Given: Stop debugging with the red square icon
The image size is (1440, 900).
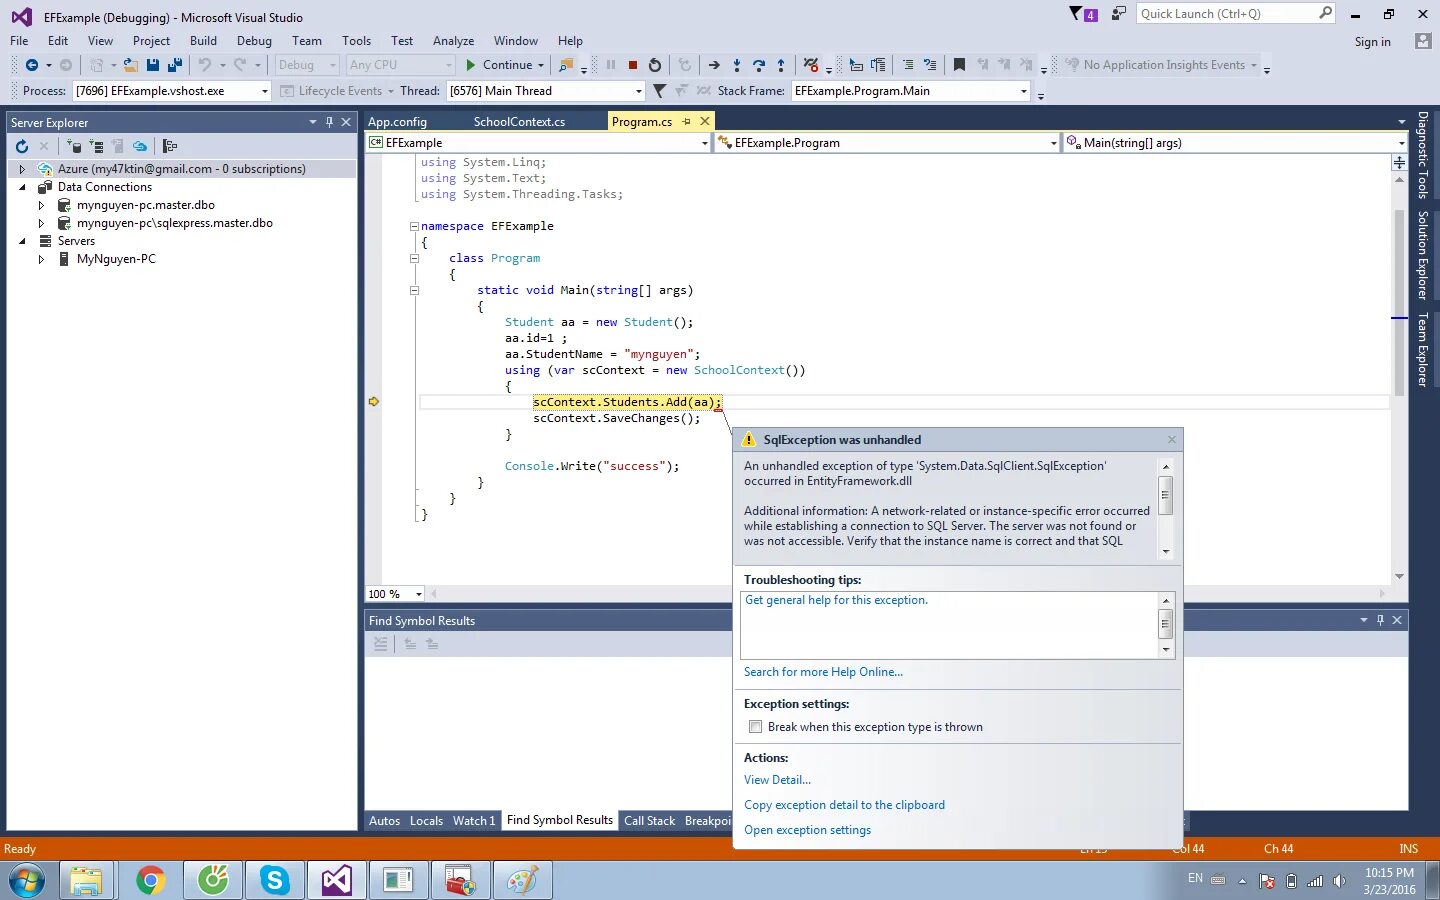Looking at the screenshot, I should click(633, 65).
